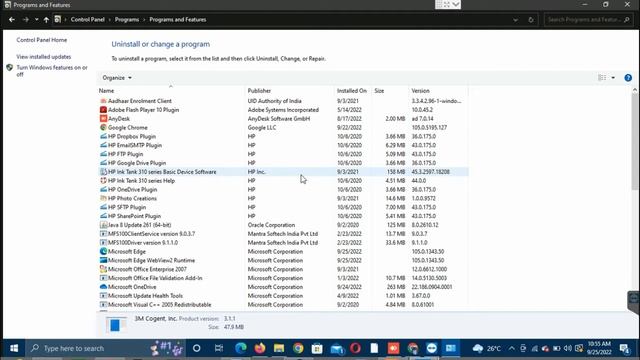Screen dimensions: 640x360
Task: Open the volume speaker tray icon
Action: (x=568, y=348)
